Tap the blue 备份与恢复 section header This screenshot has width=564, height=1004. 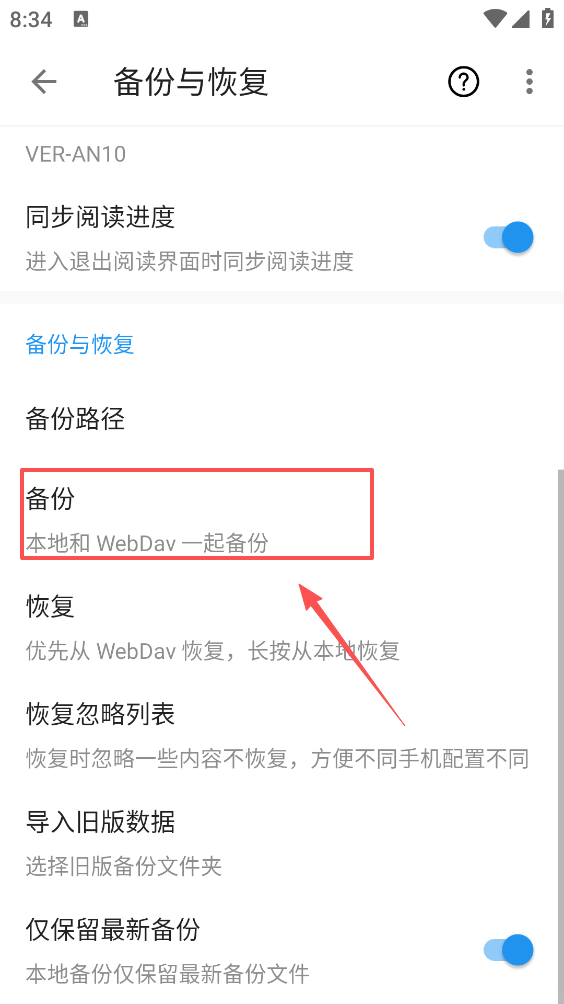[x=80, y=344]
